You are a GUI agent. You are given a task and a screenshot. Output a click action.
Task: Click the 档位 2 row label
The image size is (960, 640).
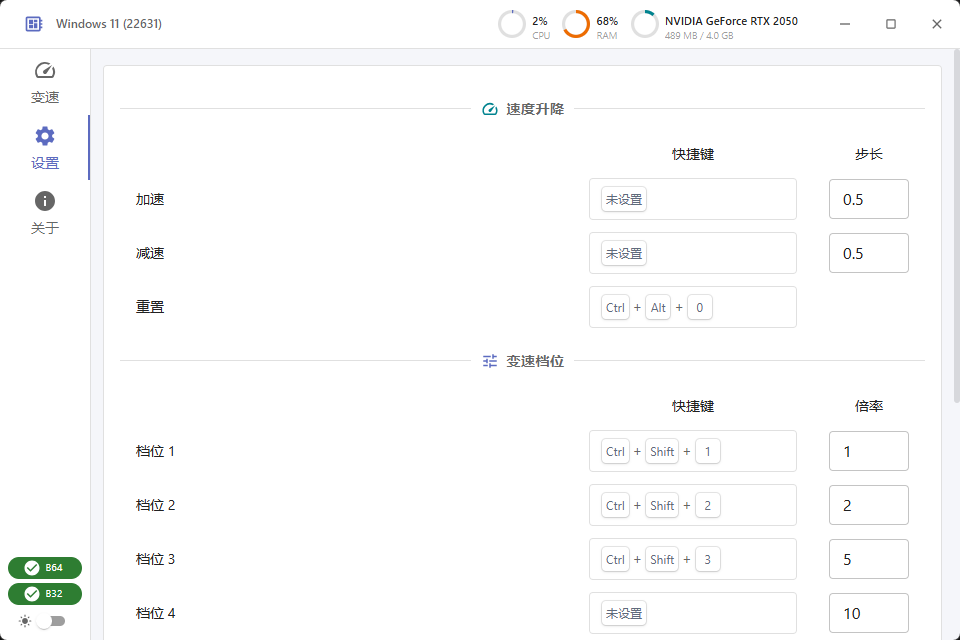click(155, 505)
